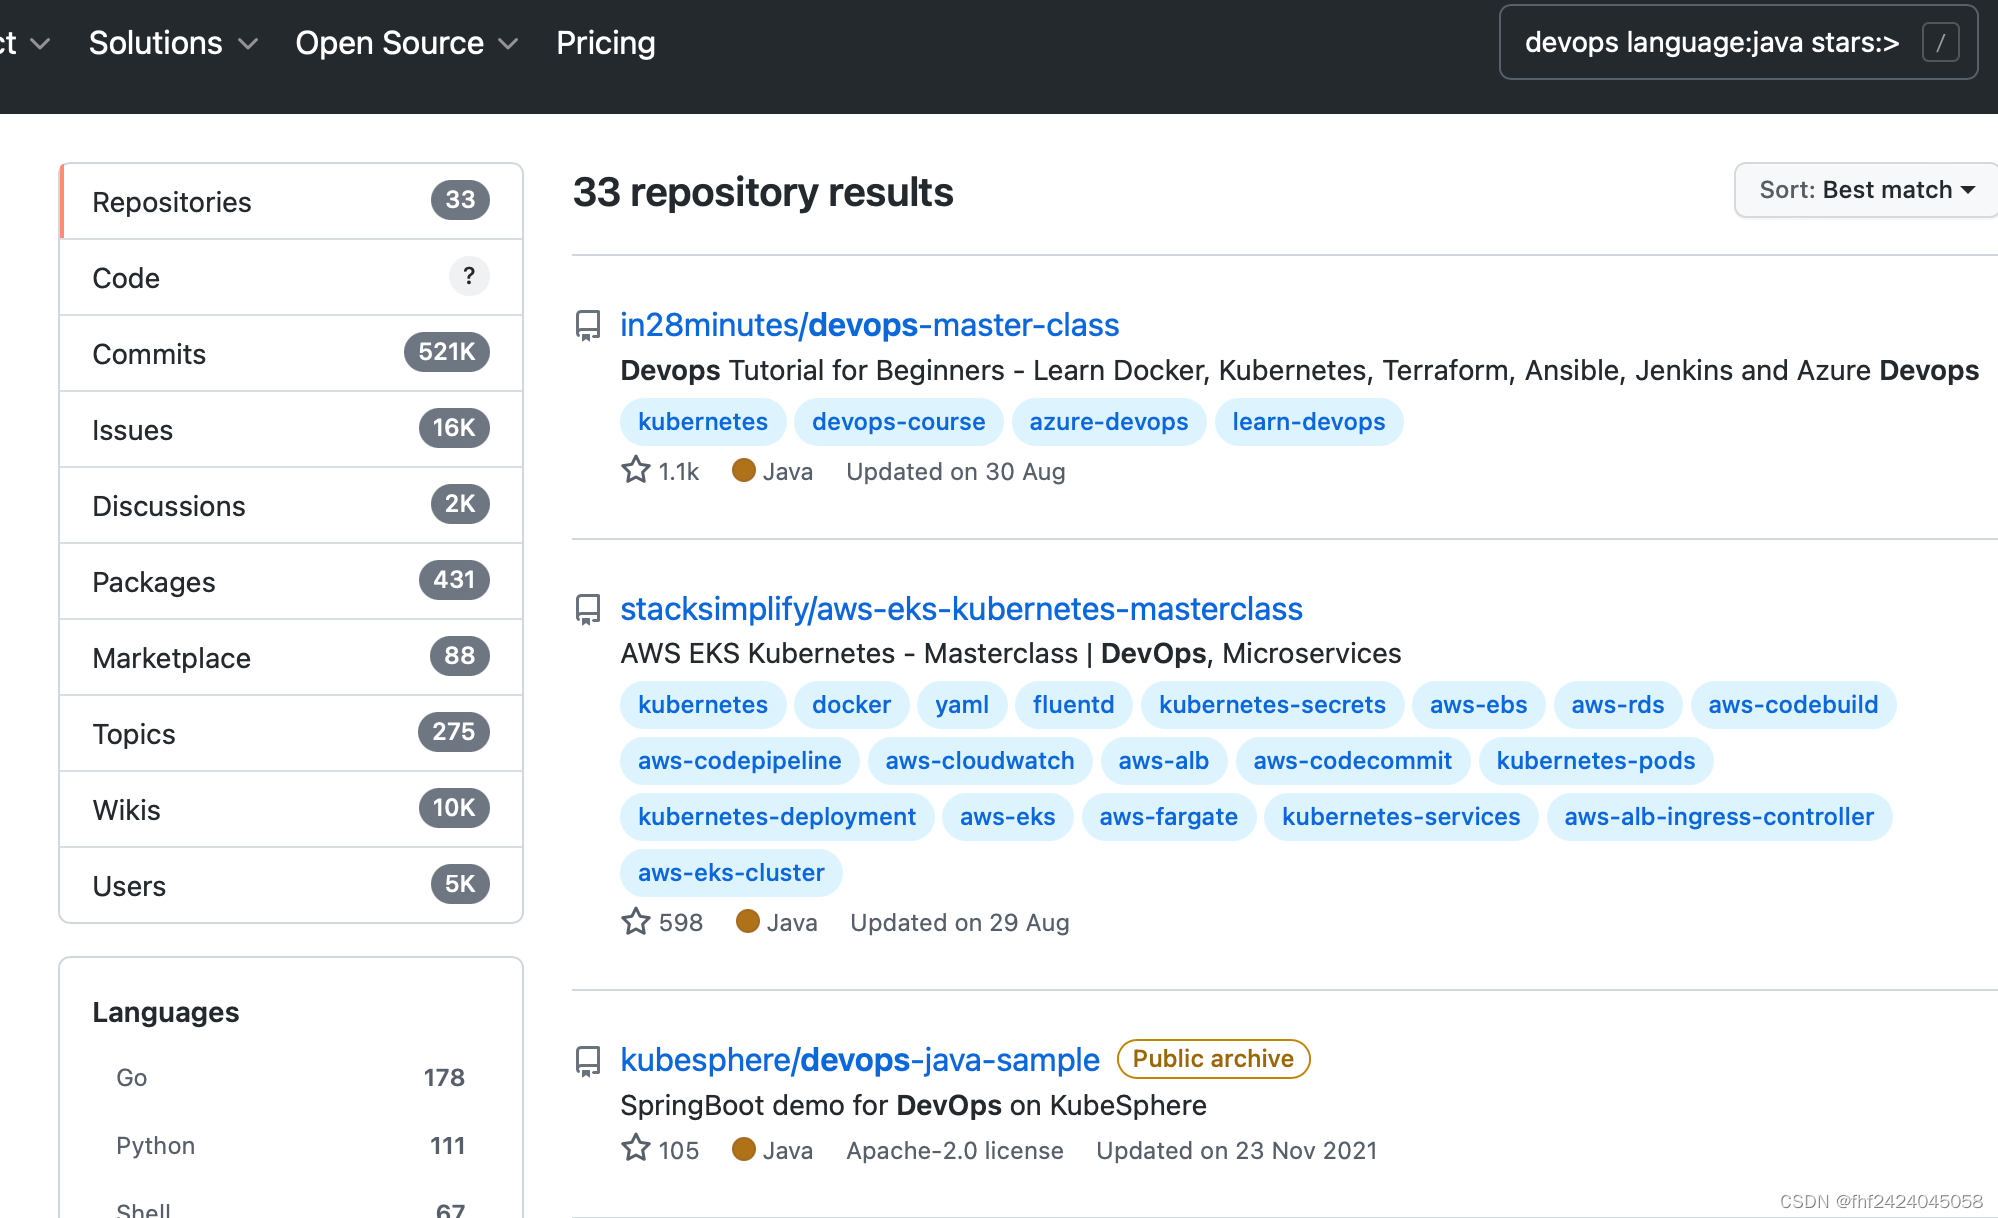Click the star icon showing 105

(x=636, y=1148)
